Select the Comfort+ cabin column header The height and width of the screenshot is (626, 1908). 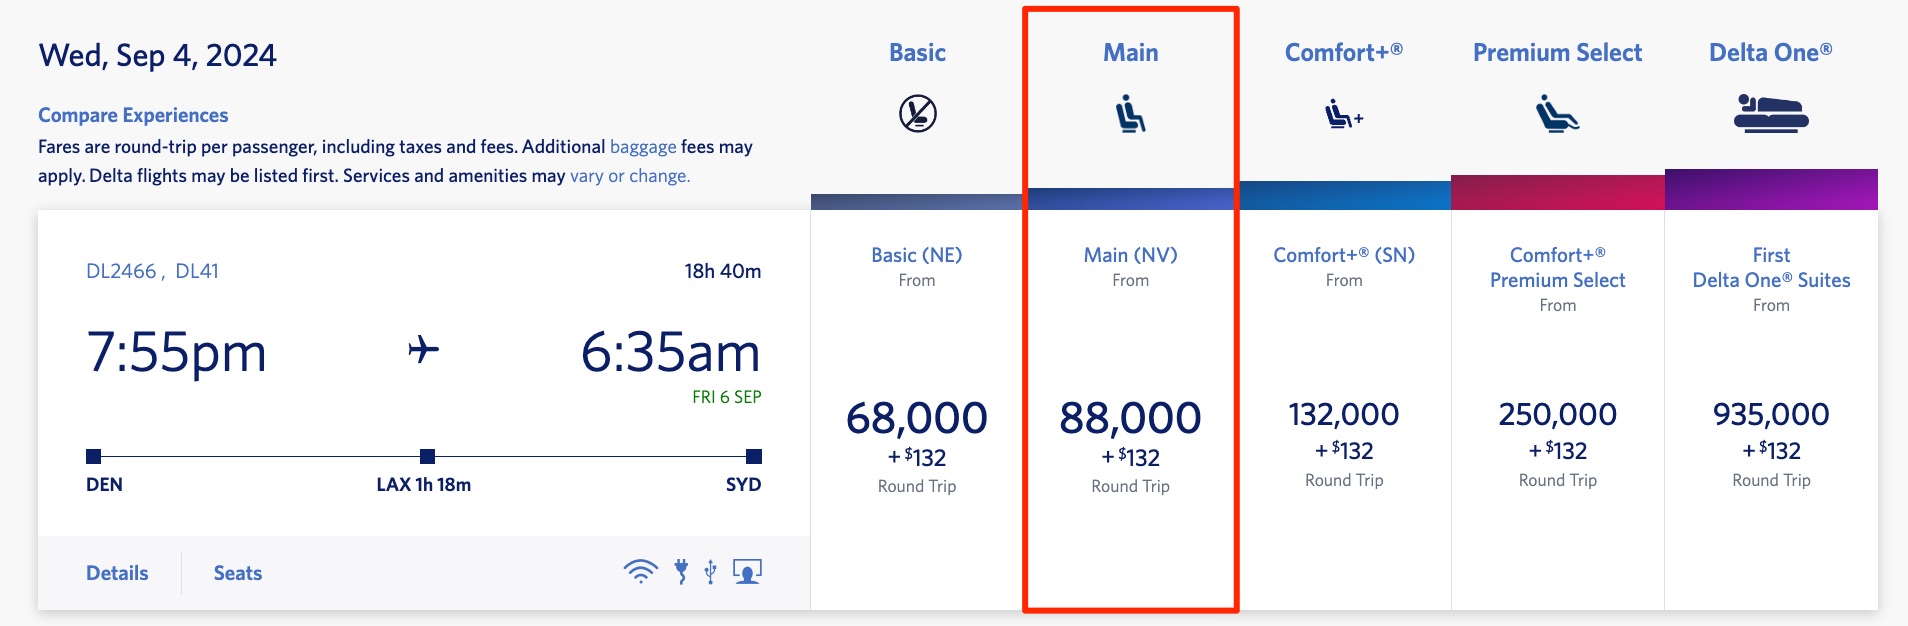point(1343,53)
